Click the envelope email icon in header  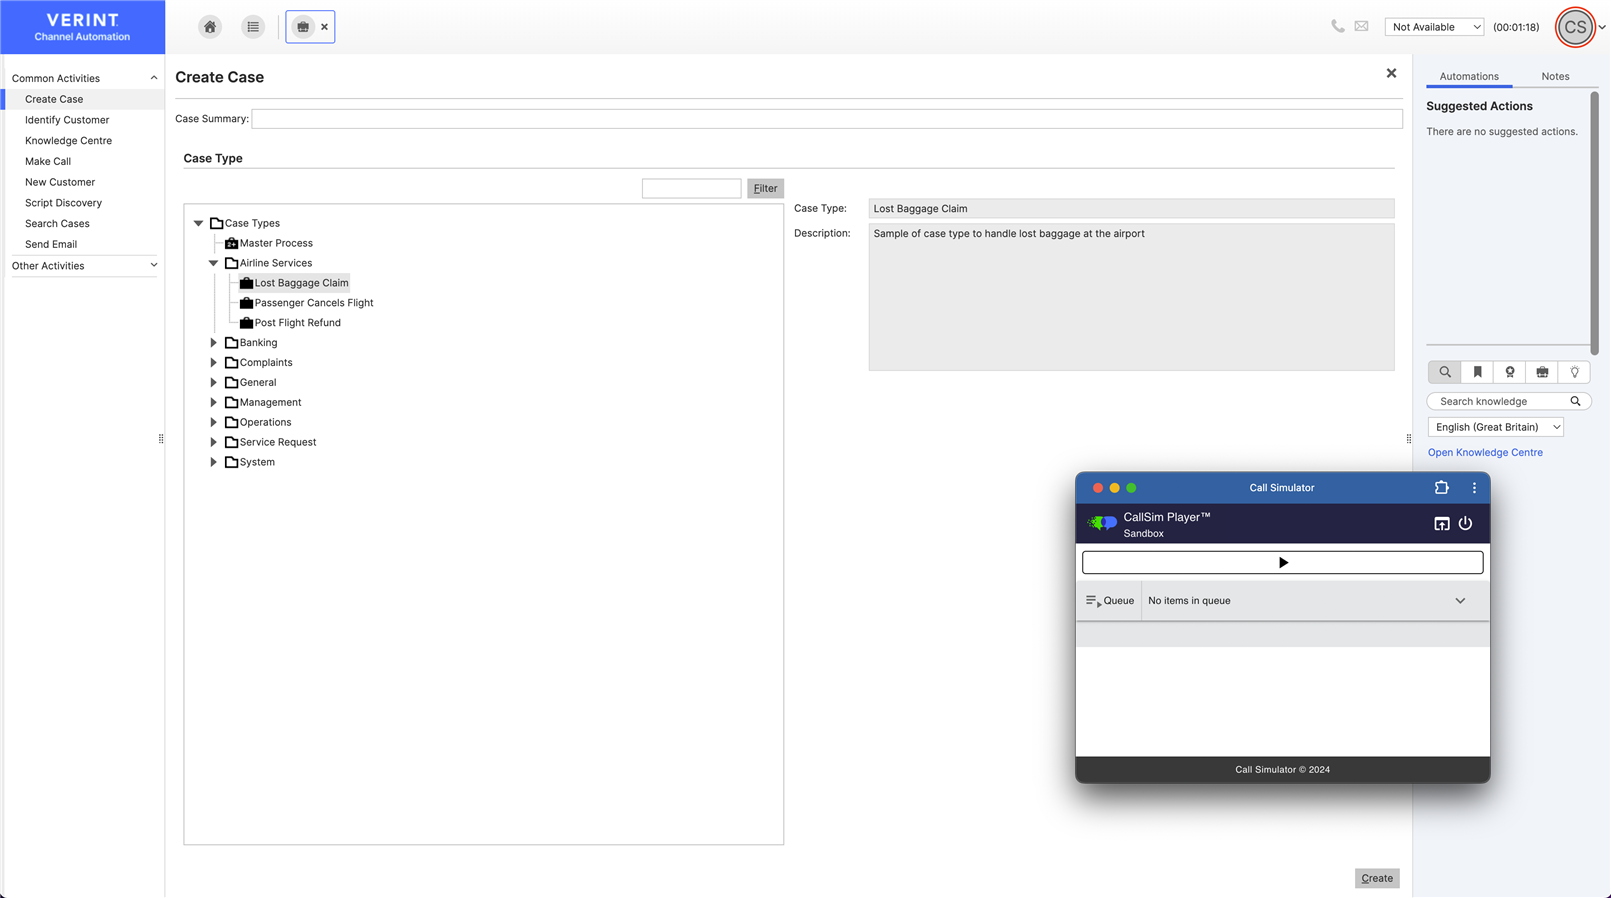pyautogui.click(x=1361, y=26)
